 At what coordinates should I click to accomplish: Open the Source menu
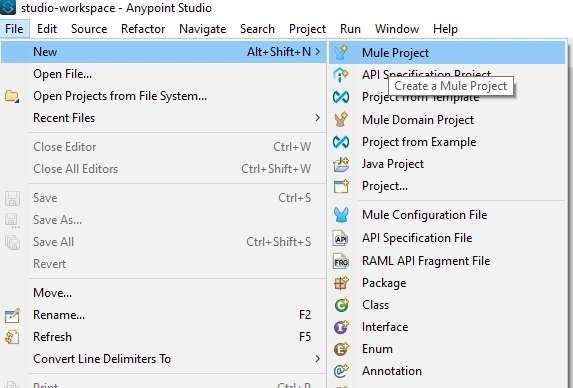point(89,29)
